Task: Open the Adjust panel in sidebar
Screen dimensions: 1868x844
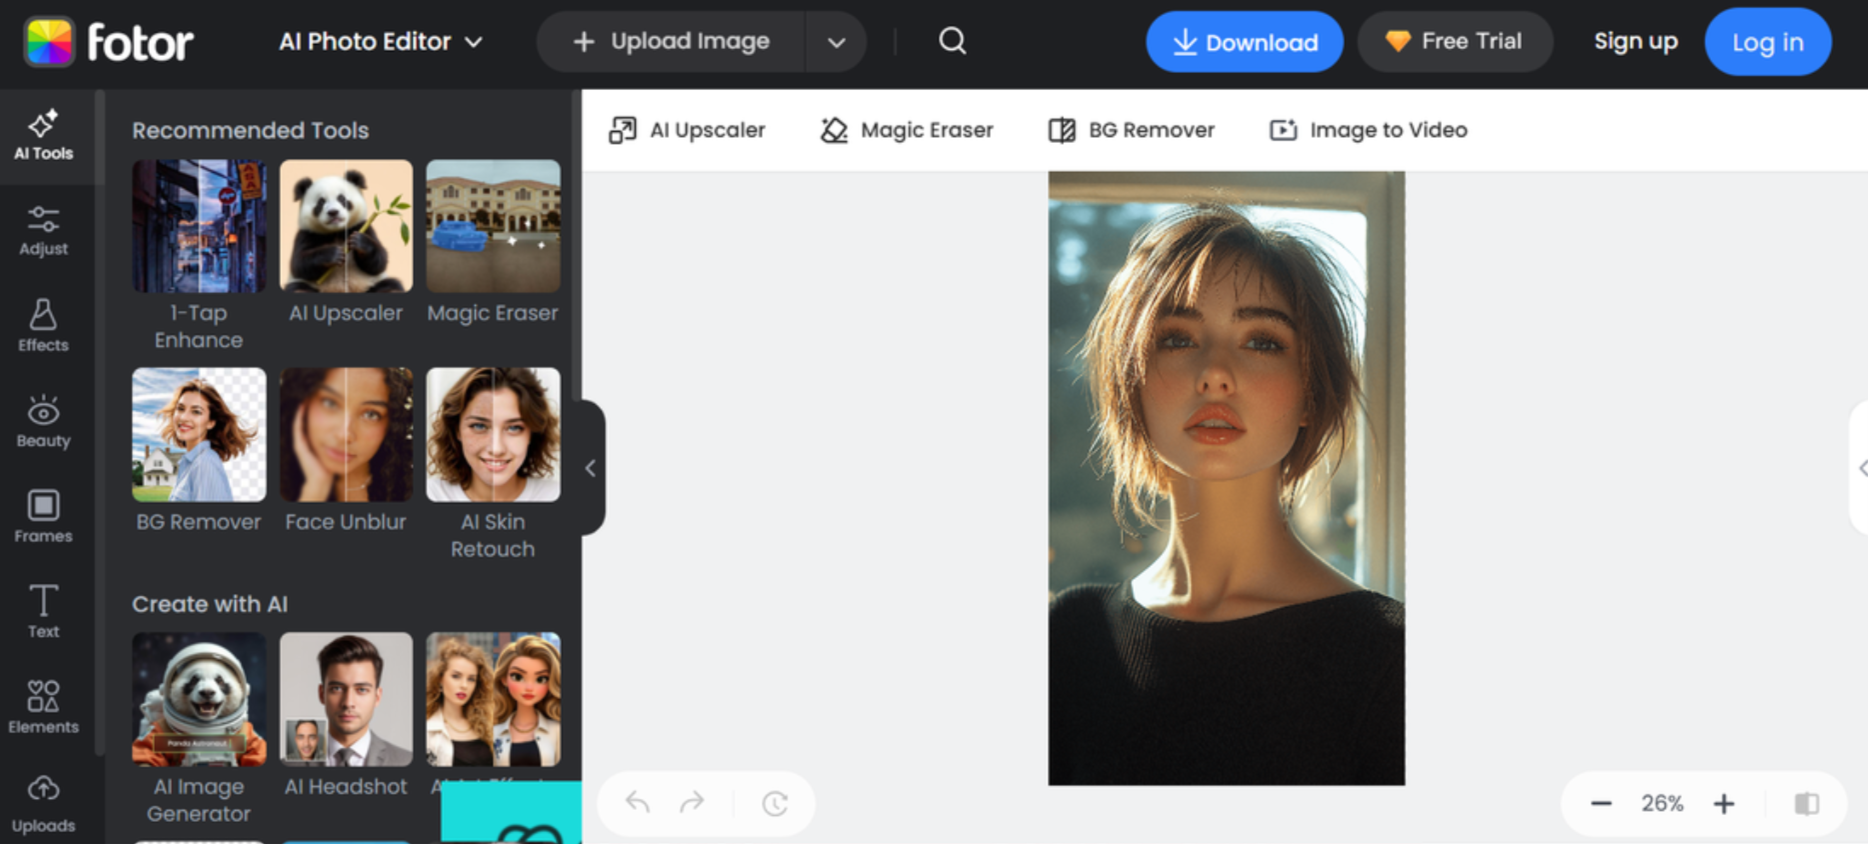Action: (x=43, y=231)
